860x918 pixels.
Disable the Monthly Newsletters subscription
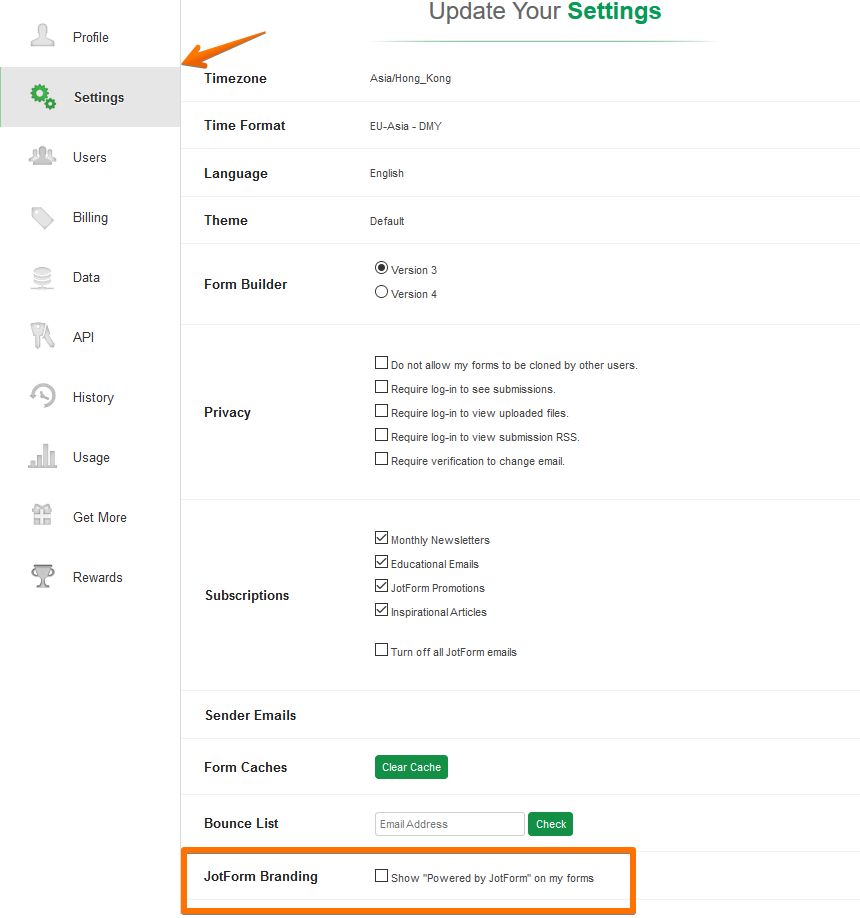click(381, 537)
